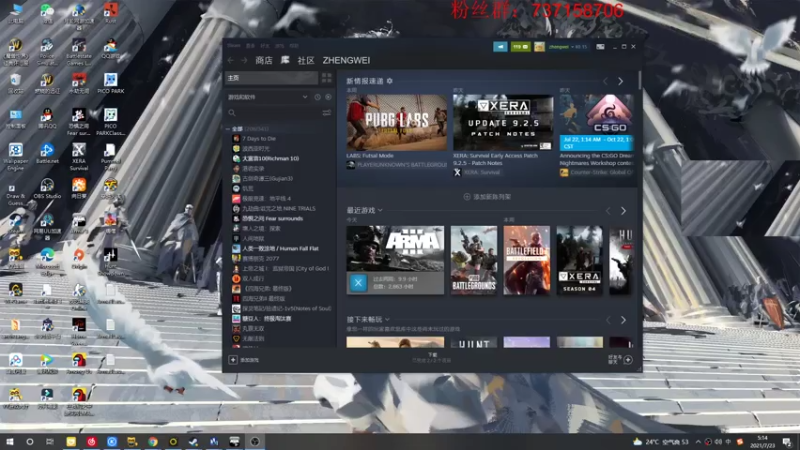
Task: Click the blue announcements icon in title bar
Action: [x=500, y=46]
